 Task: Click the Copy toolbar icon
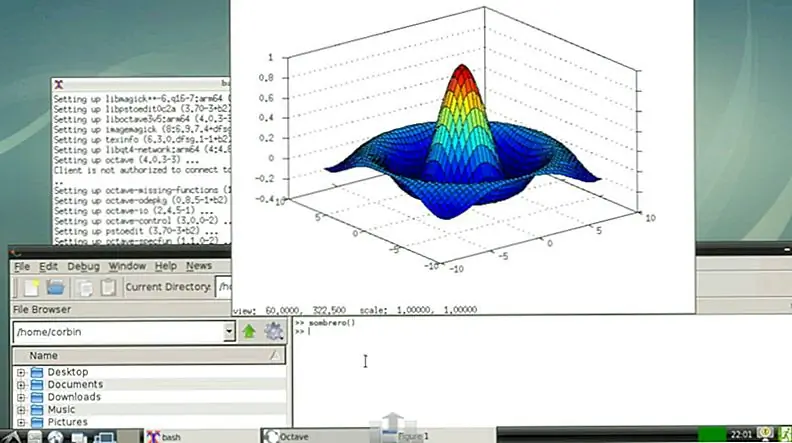tap(85, 288)
